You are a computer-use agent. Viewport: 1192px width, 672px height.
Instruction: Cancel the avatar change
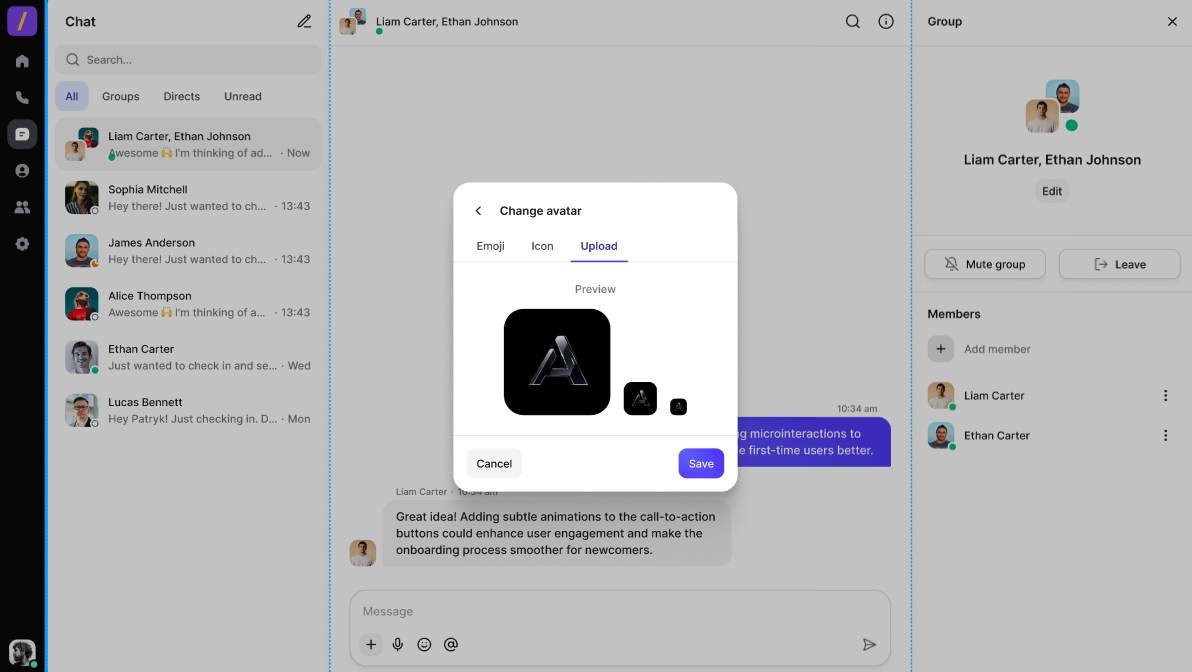tap(494, 463)
